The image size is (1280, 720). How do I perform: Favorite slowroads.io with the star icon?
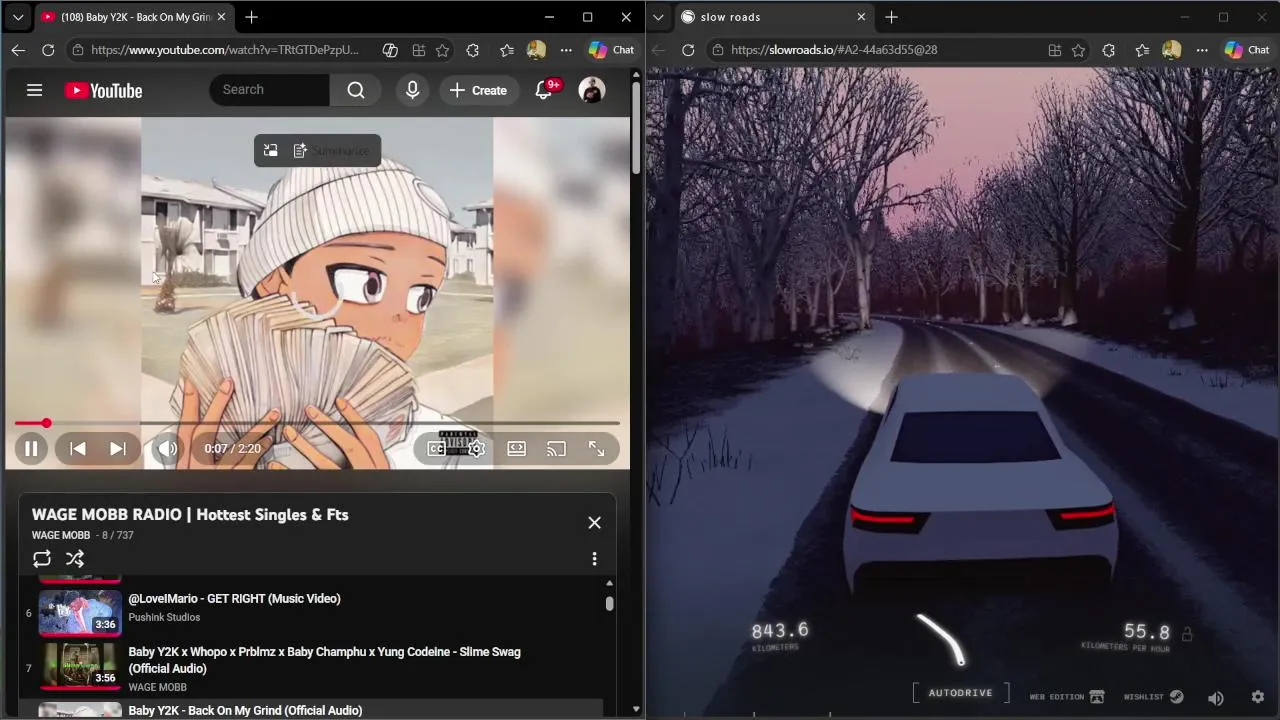1078,50
